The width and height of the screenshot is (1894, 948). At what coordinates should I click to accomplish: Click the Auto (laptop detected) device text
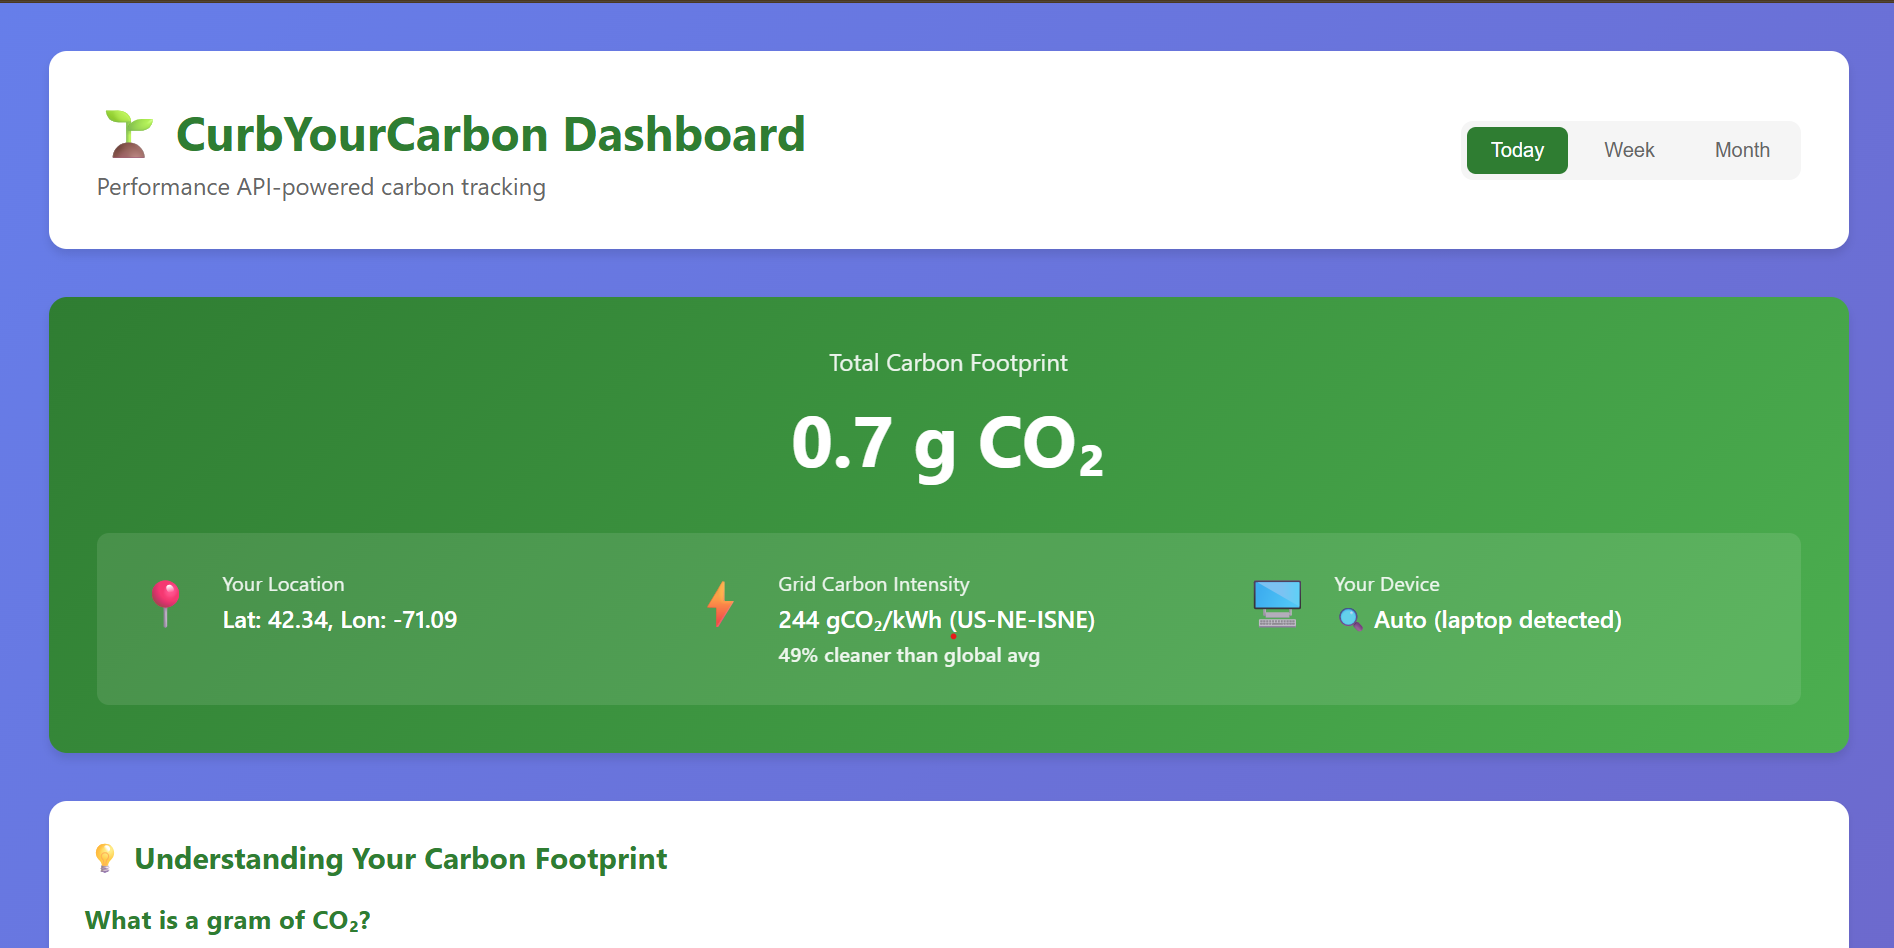(x=1498, y=620)
